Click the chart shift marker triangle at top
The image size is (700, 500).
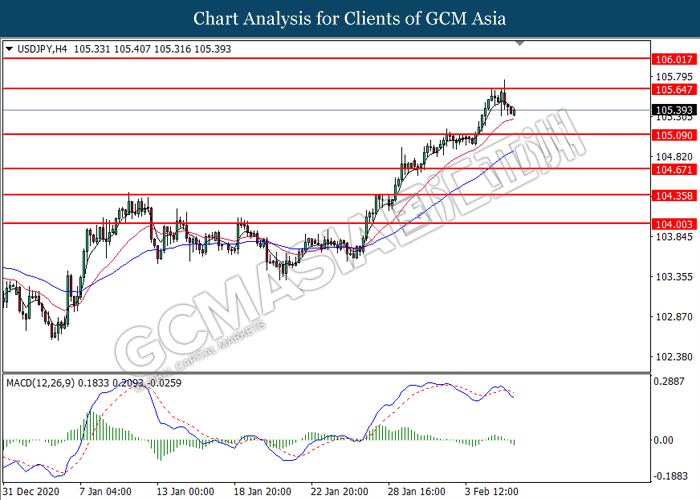pos(520,43)
